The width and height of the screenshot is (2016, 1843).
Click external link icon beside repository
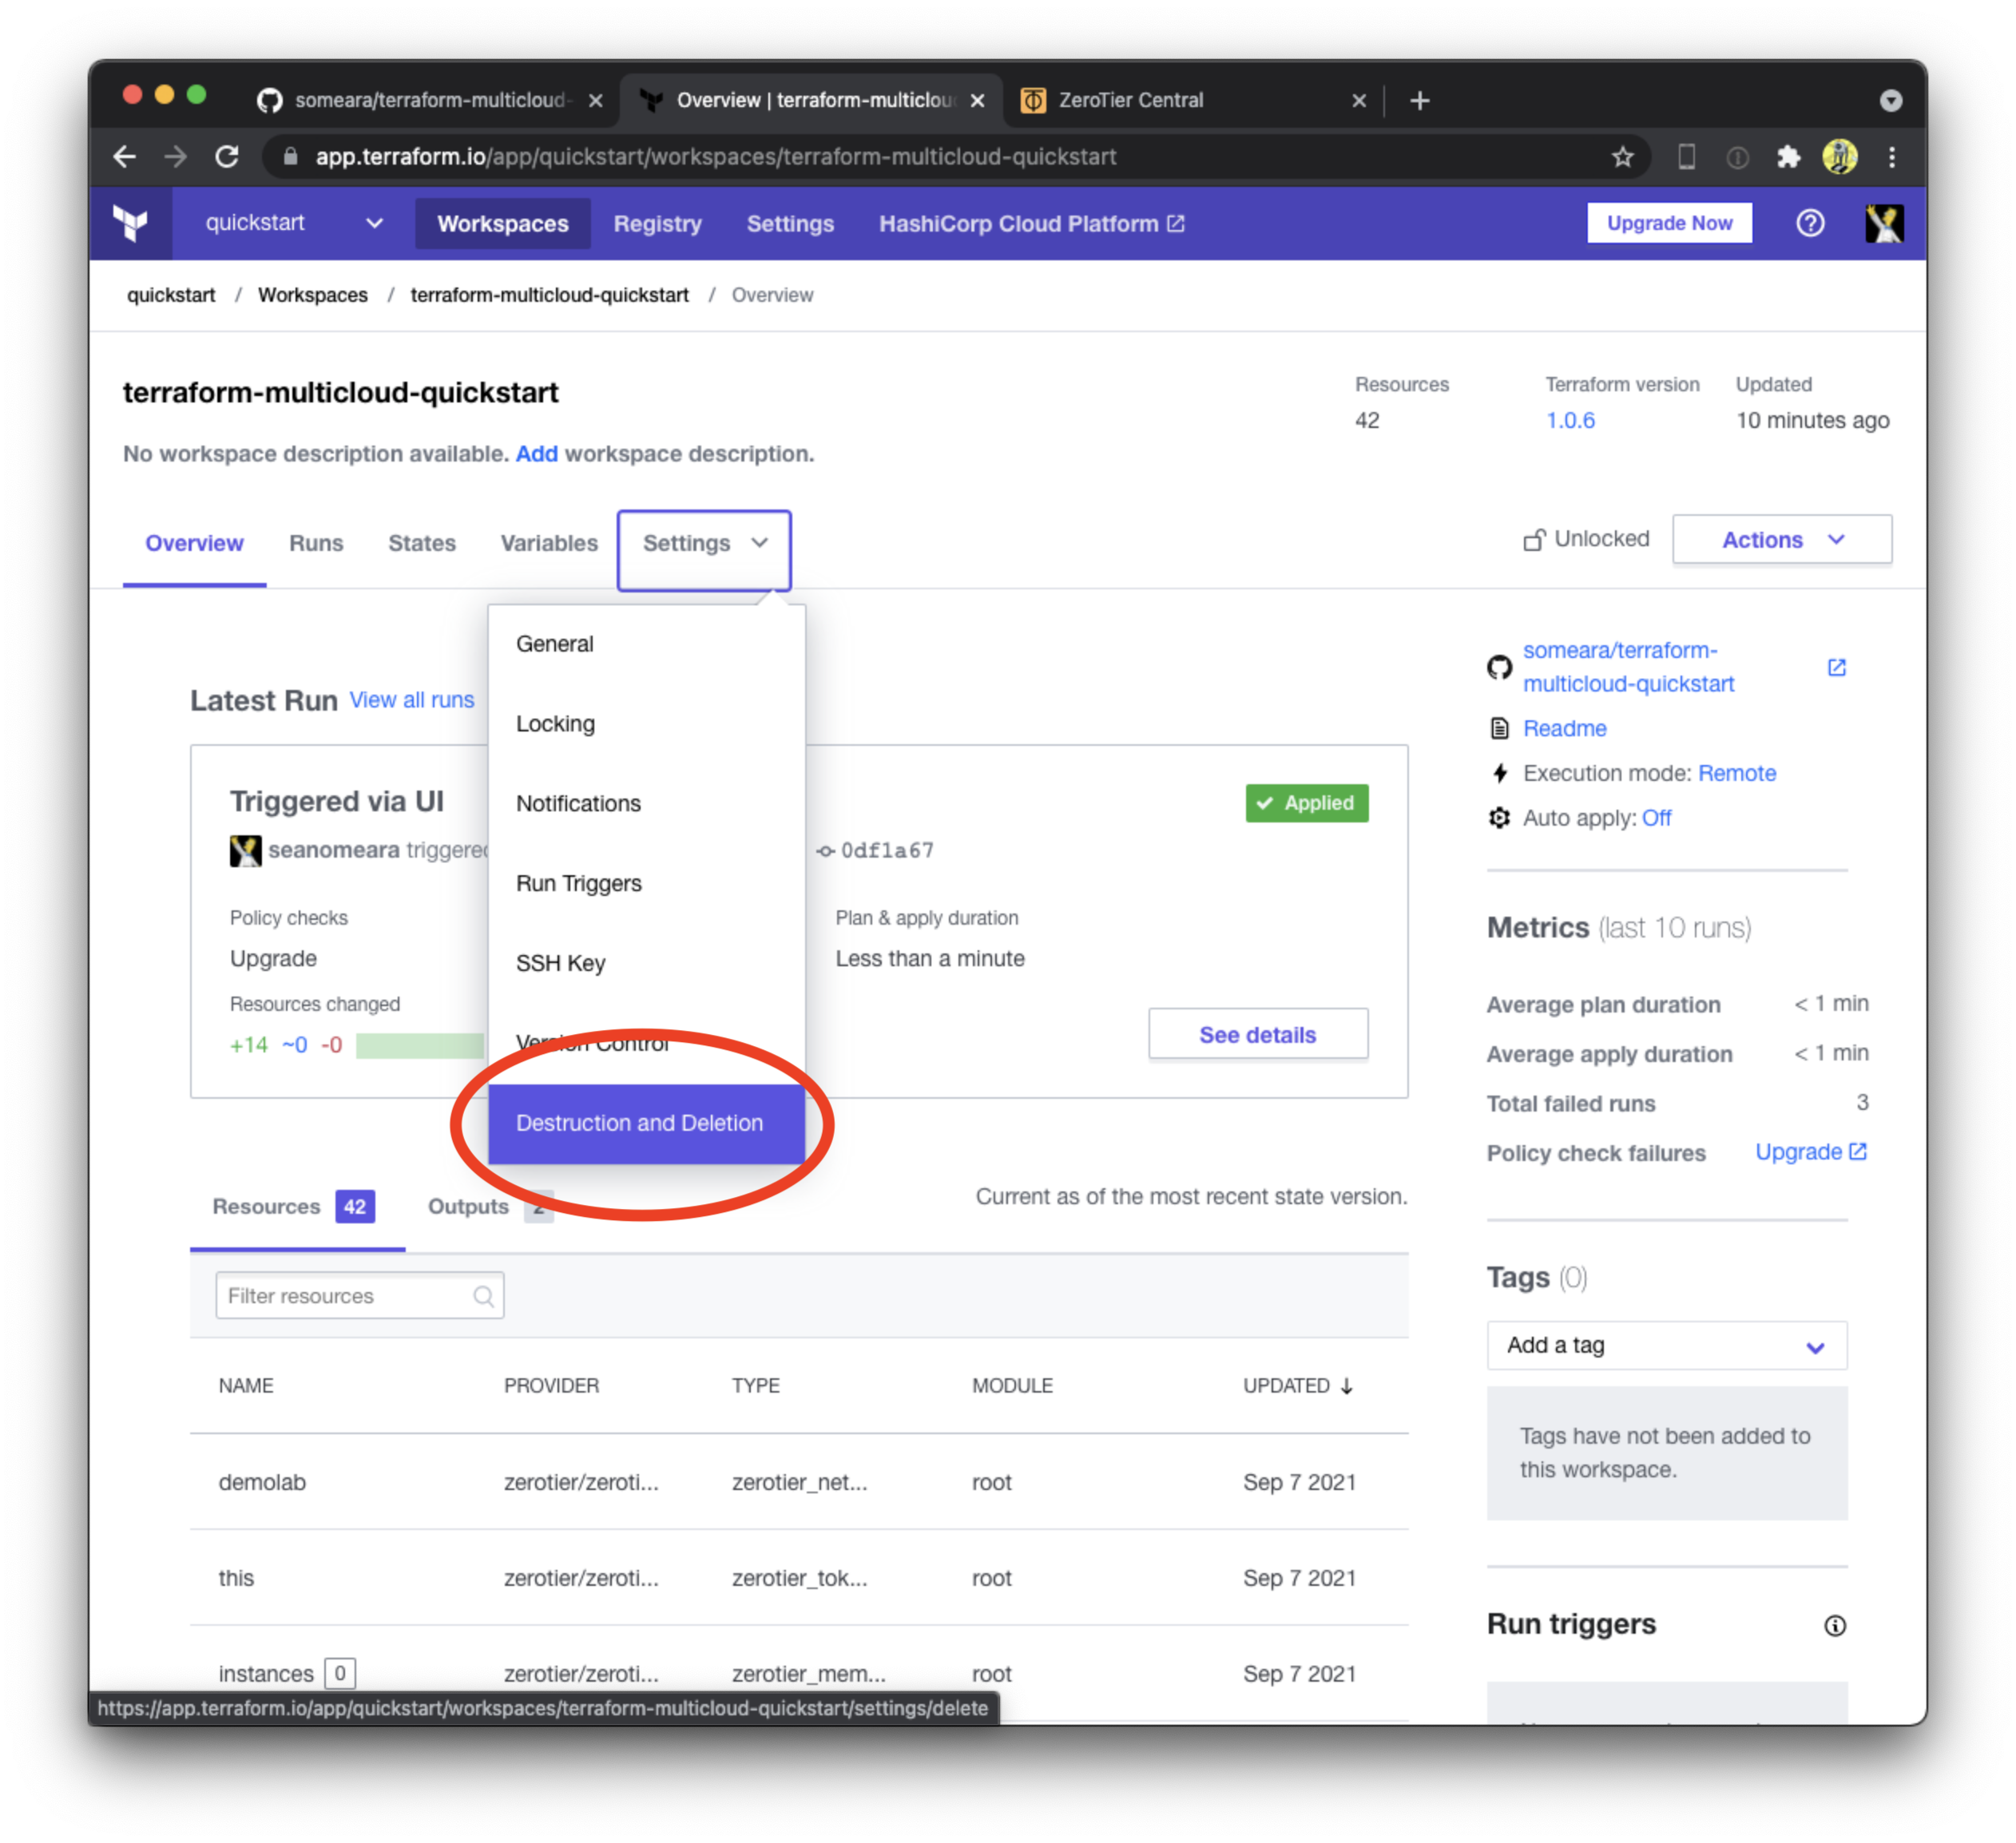pyautogui.click(x=1836, y=667)
